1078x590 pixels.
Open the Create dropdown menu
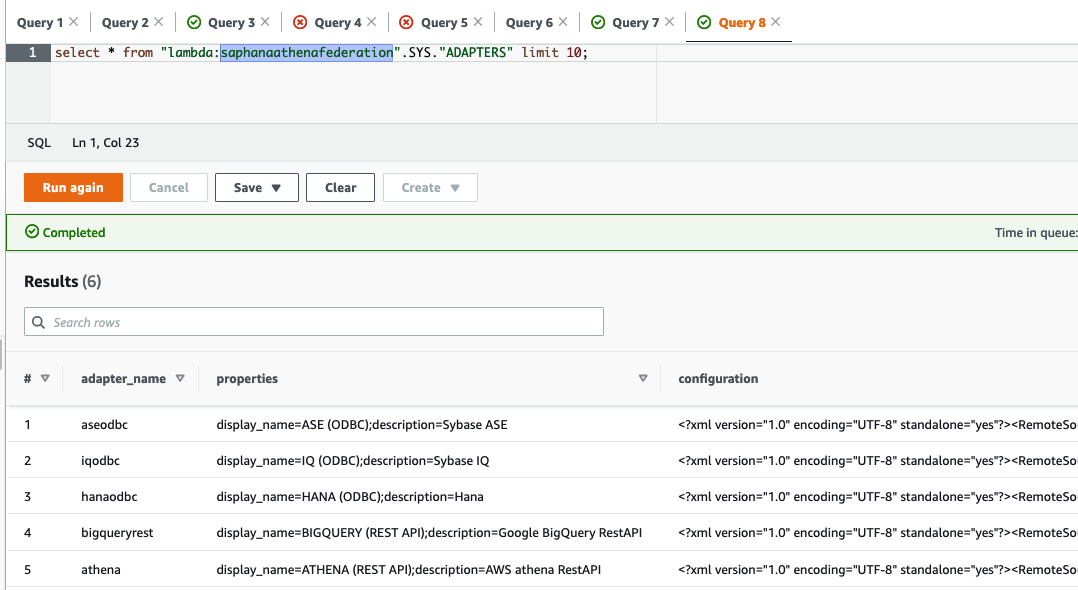430,187
